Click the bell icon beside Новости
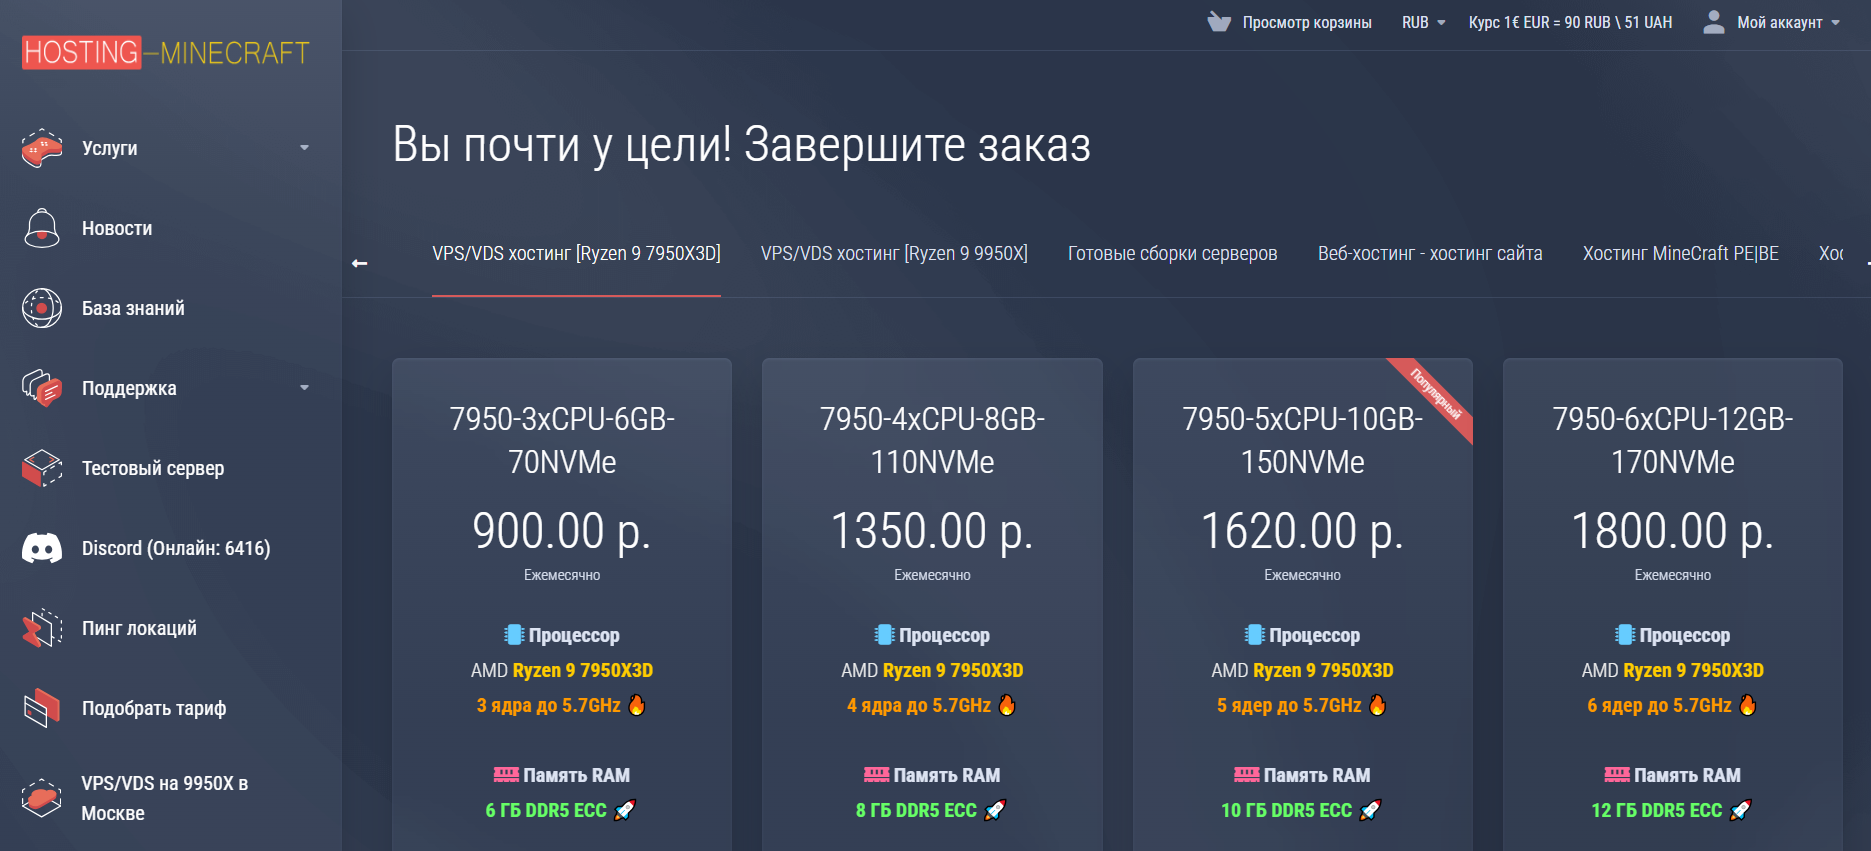 click(42, 228)
